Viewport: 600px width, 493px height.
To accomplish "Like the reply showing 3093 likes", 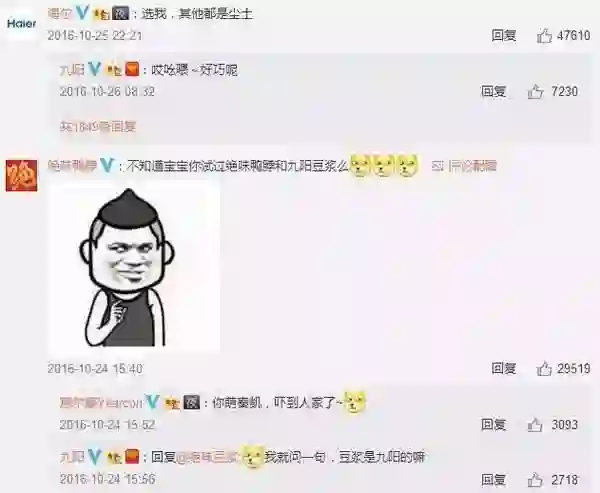I will click(x=535, y=425).
